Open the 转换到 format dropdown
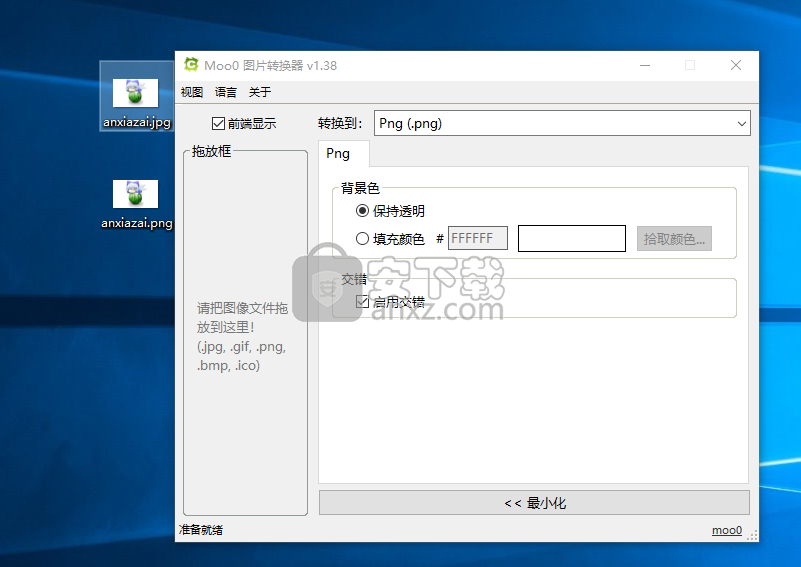This screenshot has height=567, width=801. 562,123
